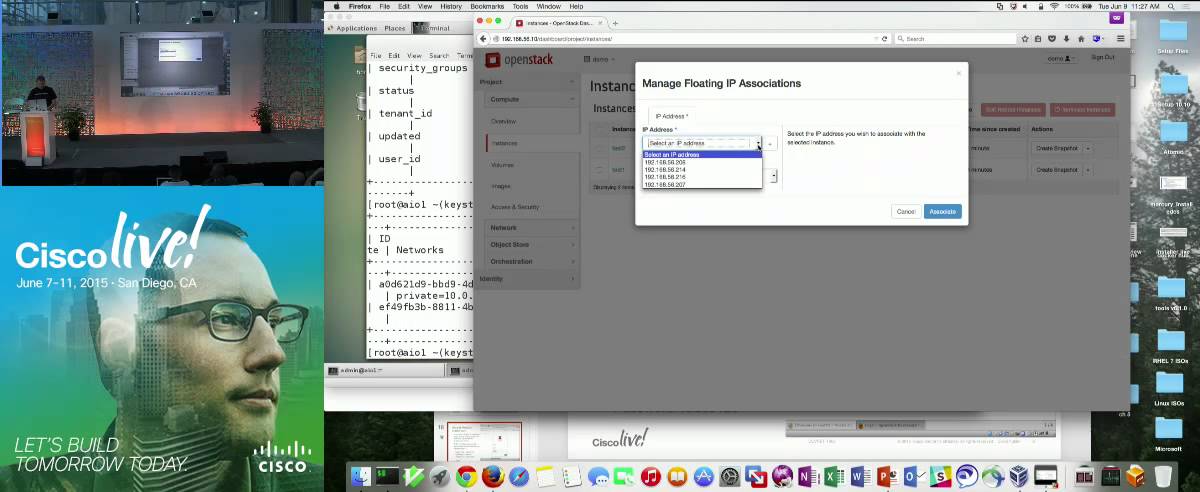Open FaceTime from the Dock
The width and height of the screenshot is (1200, 492).
click(623, 476)
